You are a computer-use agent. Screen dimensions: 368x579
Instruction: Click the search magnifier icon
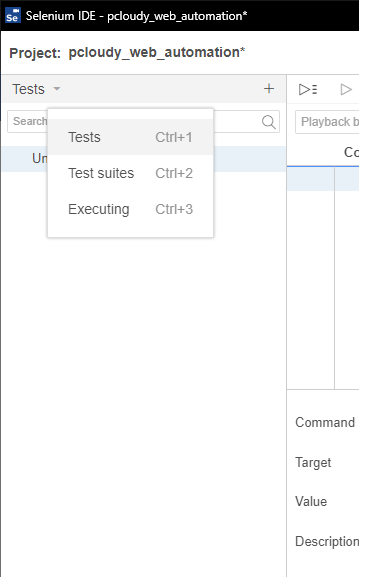tap(269, 121)
